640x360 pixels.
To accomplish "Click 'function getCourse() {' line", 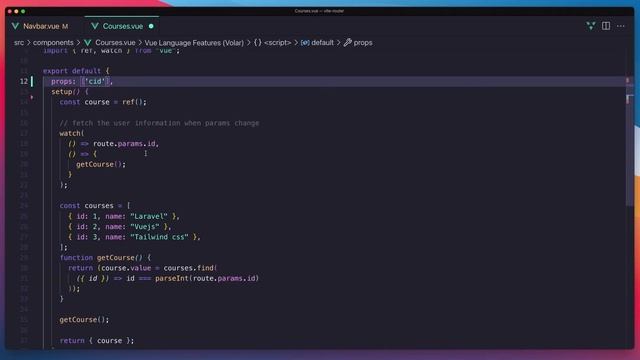I will [x=105, y=258].
